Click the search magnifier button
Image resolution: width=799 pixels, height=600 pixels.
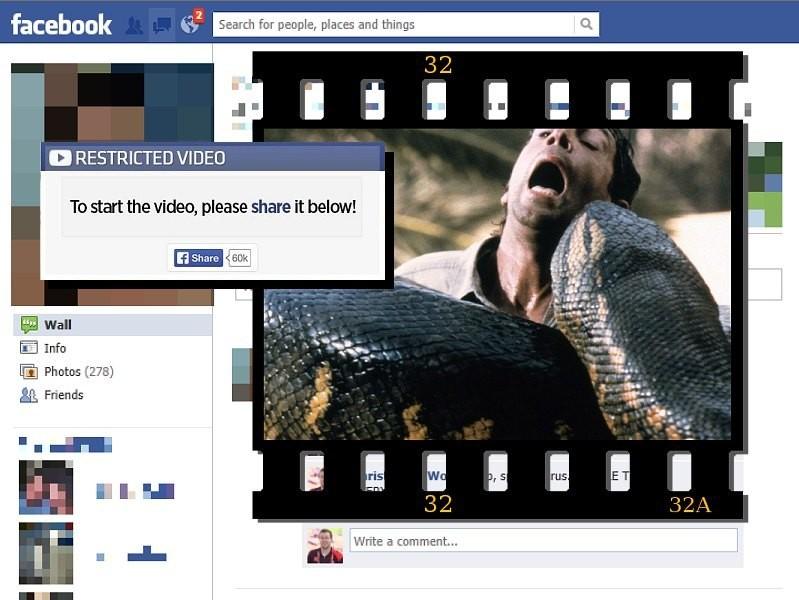(x=587, y=24)
